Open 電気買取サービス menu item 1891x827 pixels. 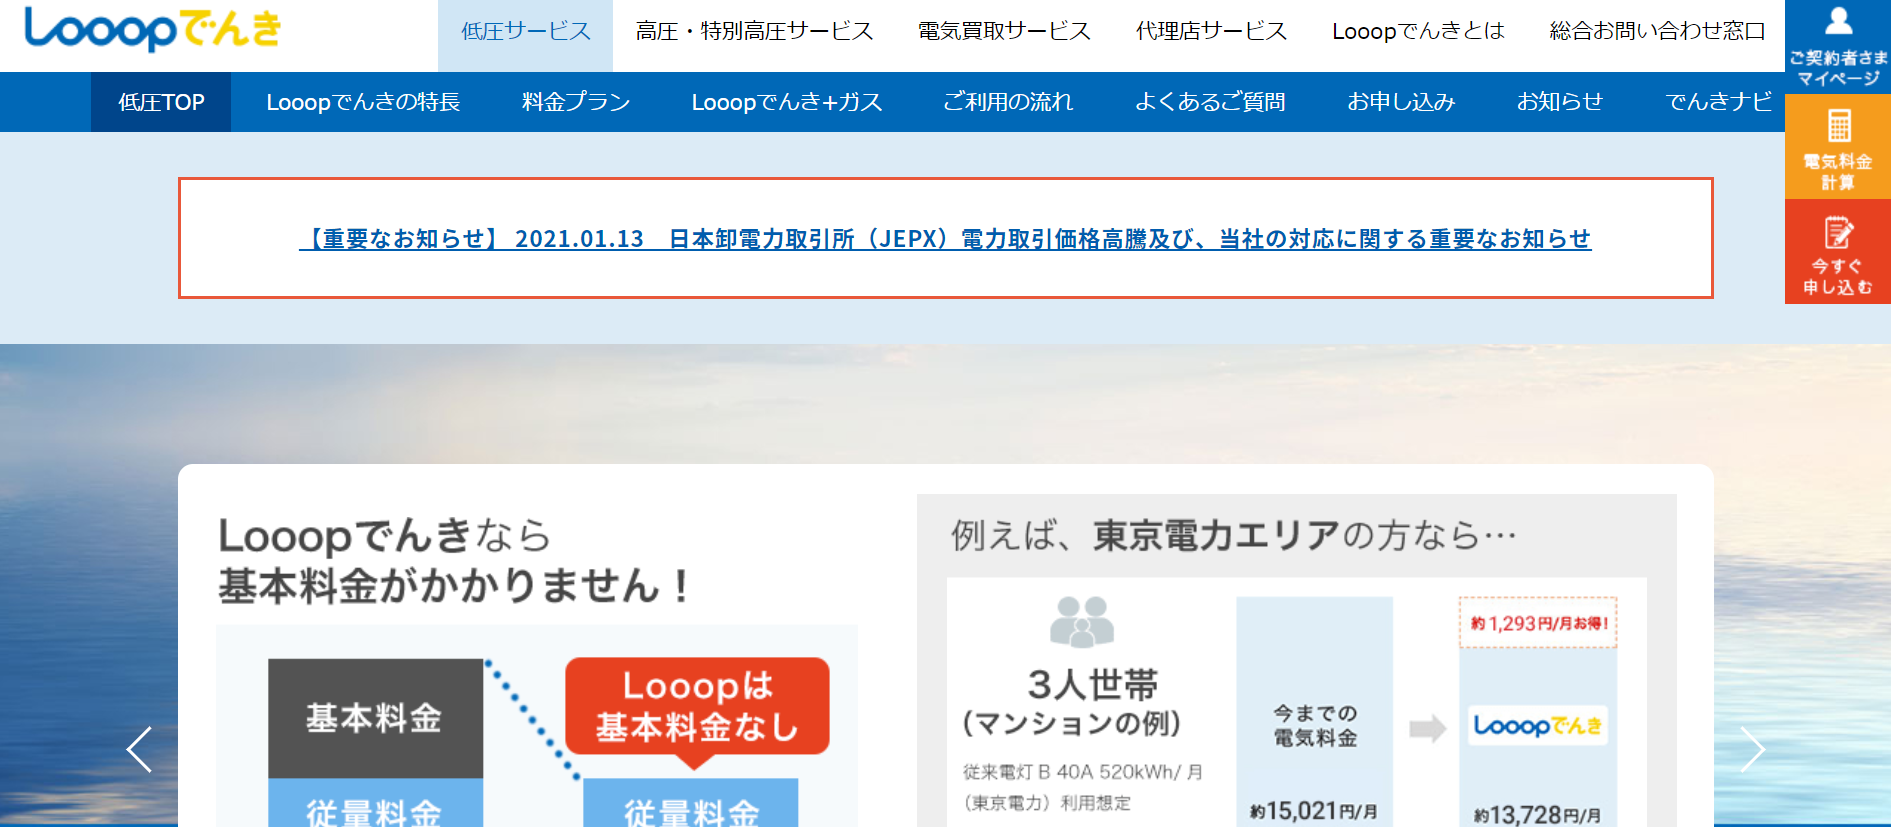[x=1004, y=31]
